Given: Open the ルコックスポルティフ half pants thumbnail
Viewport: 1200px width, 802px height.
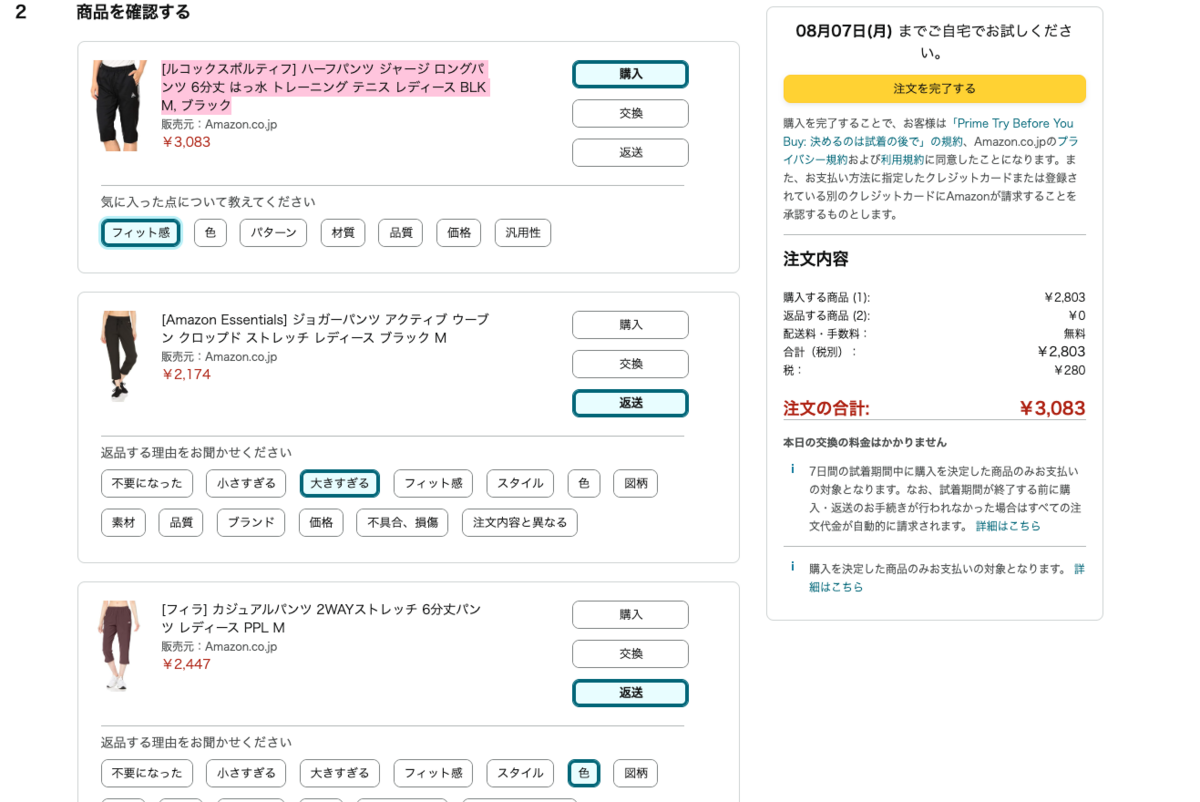Looking at the screenshot, I should 120,105.
